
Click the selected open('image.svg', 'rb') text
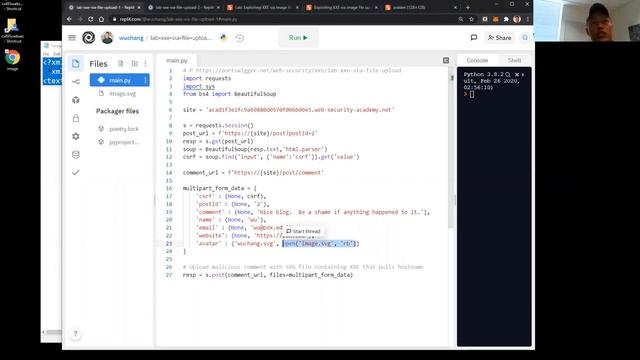click(x=320, y=244)
